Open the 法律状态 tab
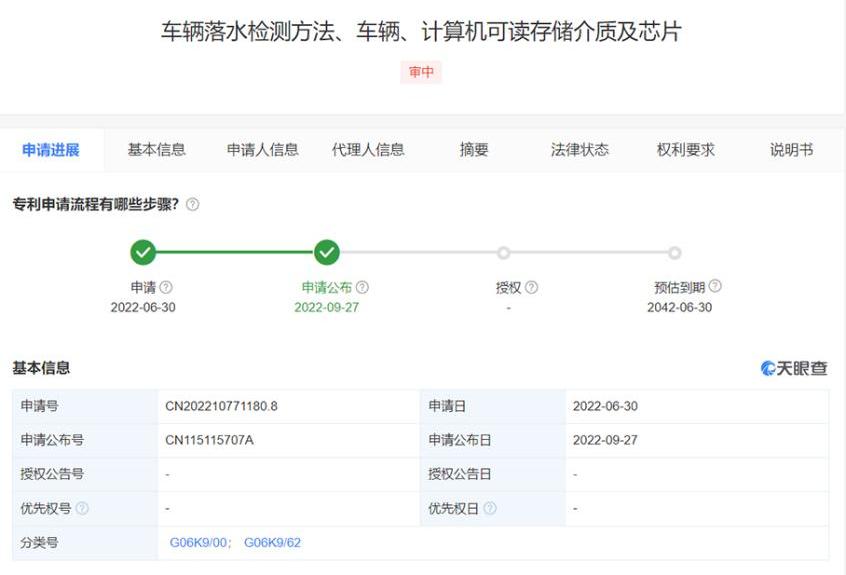The image size is (846, 575). click(579, 150)
